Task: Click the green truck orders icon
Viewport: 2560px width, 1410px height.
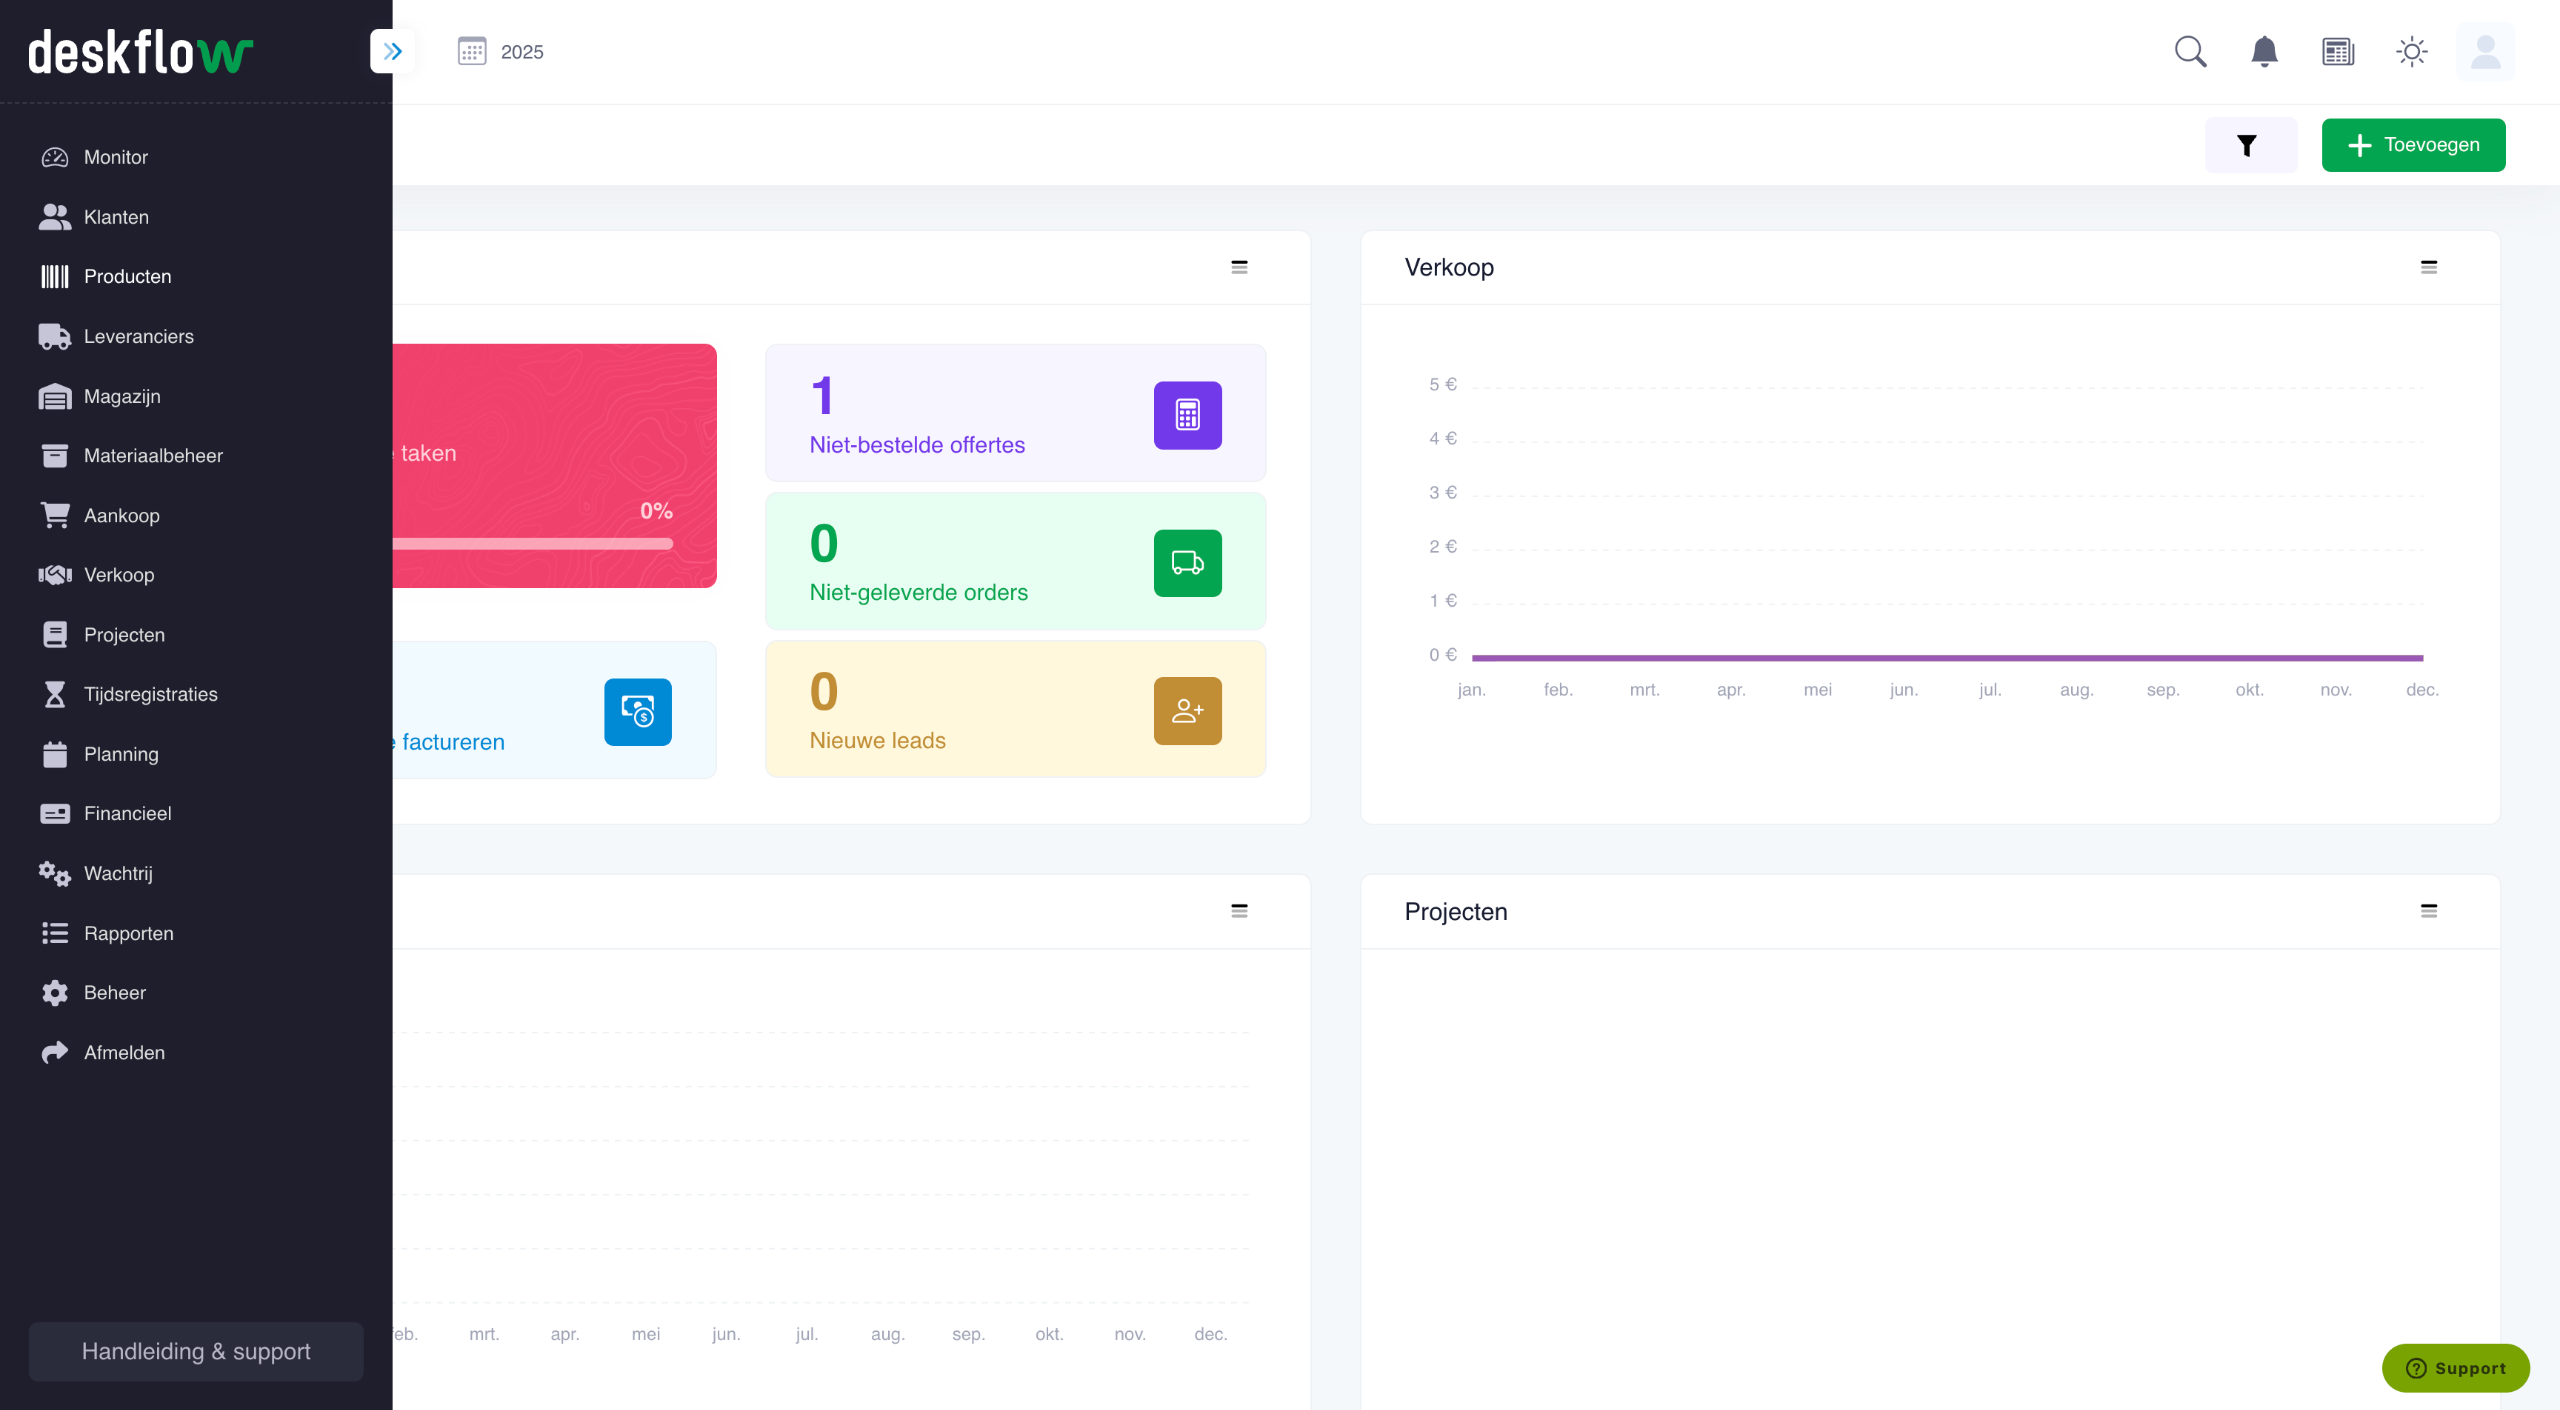Action: (x=1187, y=563)
